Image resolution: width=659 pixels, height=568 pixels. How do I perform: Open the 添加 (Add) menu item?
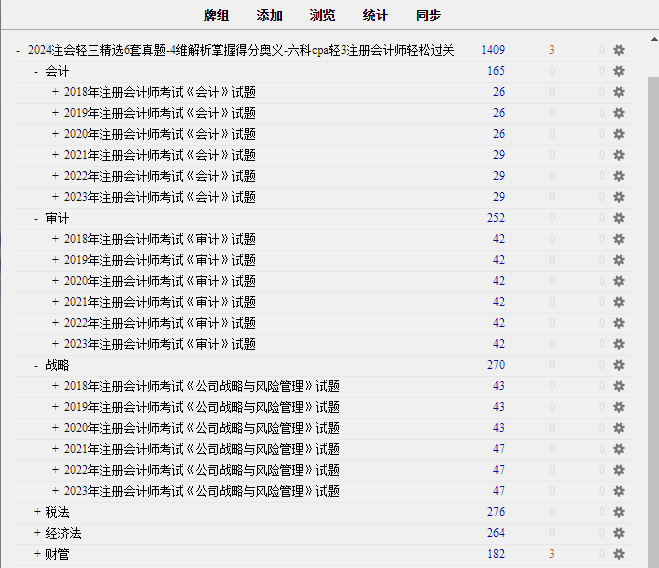[x=269, y=16]
